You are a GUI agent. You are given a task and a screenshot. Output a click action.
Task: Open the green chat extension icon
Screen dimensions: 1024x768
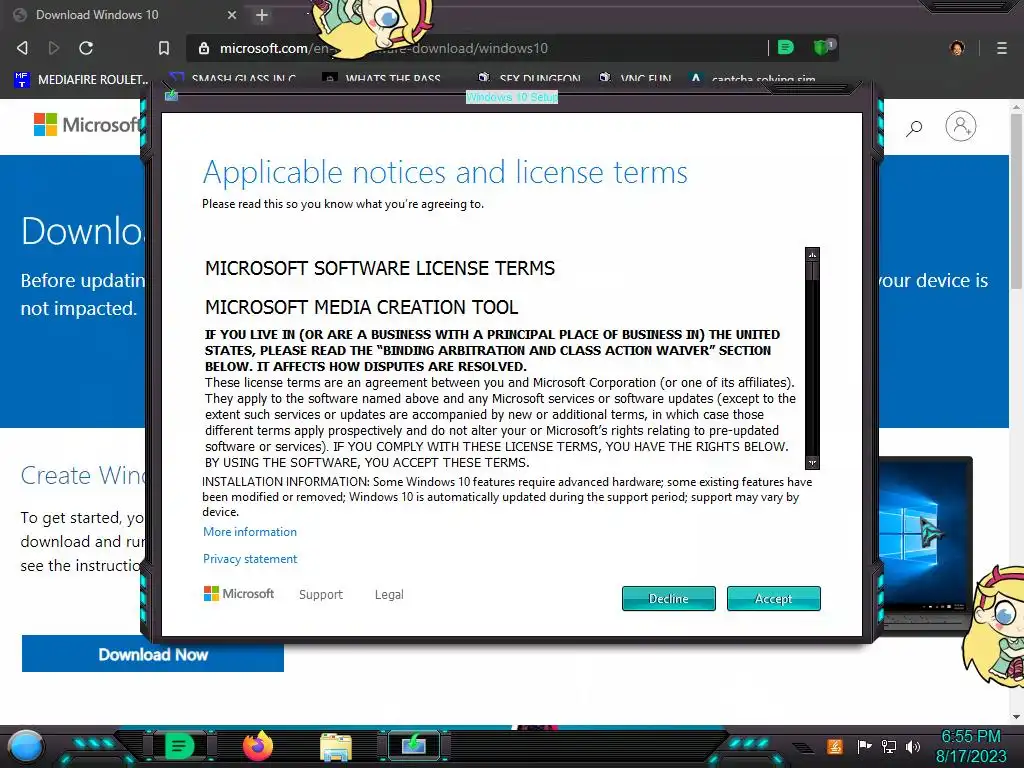pyautogui.click(x=786, y=47)
